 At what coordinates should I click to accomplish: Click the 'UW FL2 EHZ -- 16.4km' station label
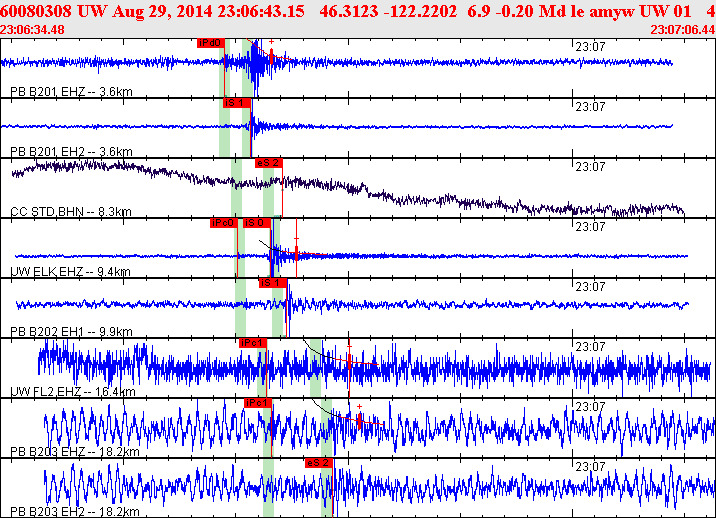[73, 392]
